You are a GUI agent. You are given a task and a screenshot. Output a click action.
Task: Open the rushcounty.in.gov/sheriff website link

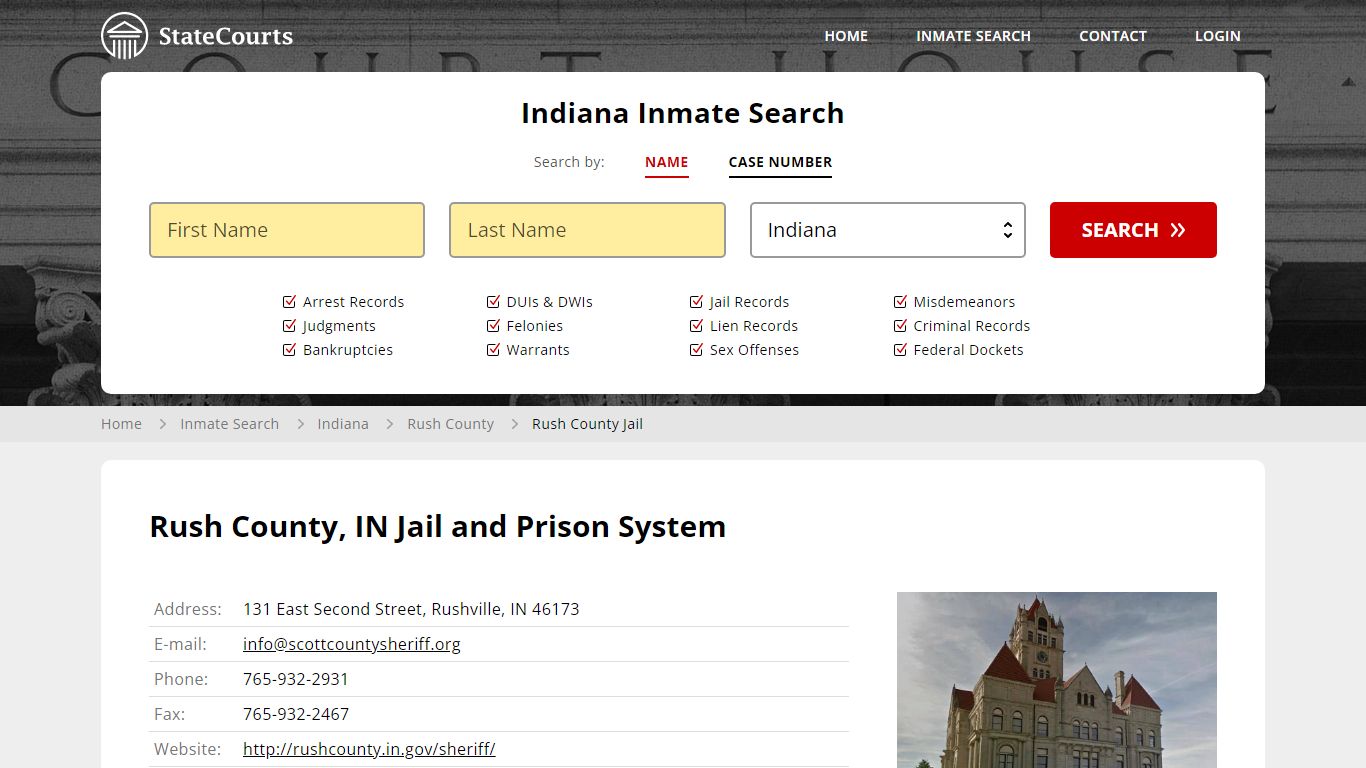369,749
